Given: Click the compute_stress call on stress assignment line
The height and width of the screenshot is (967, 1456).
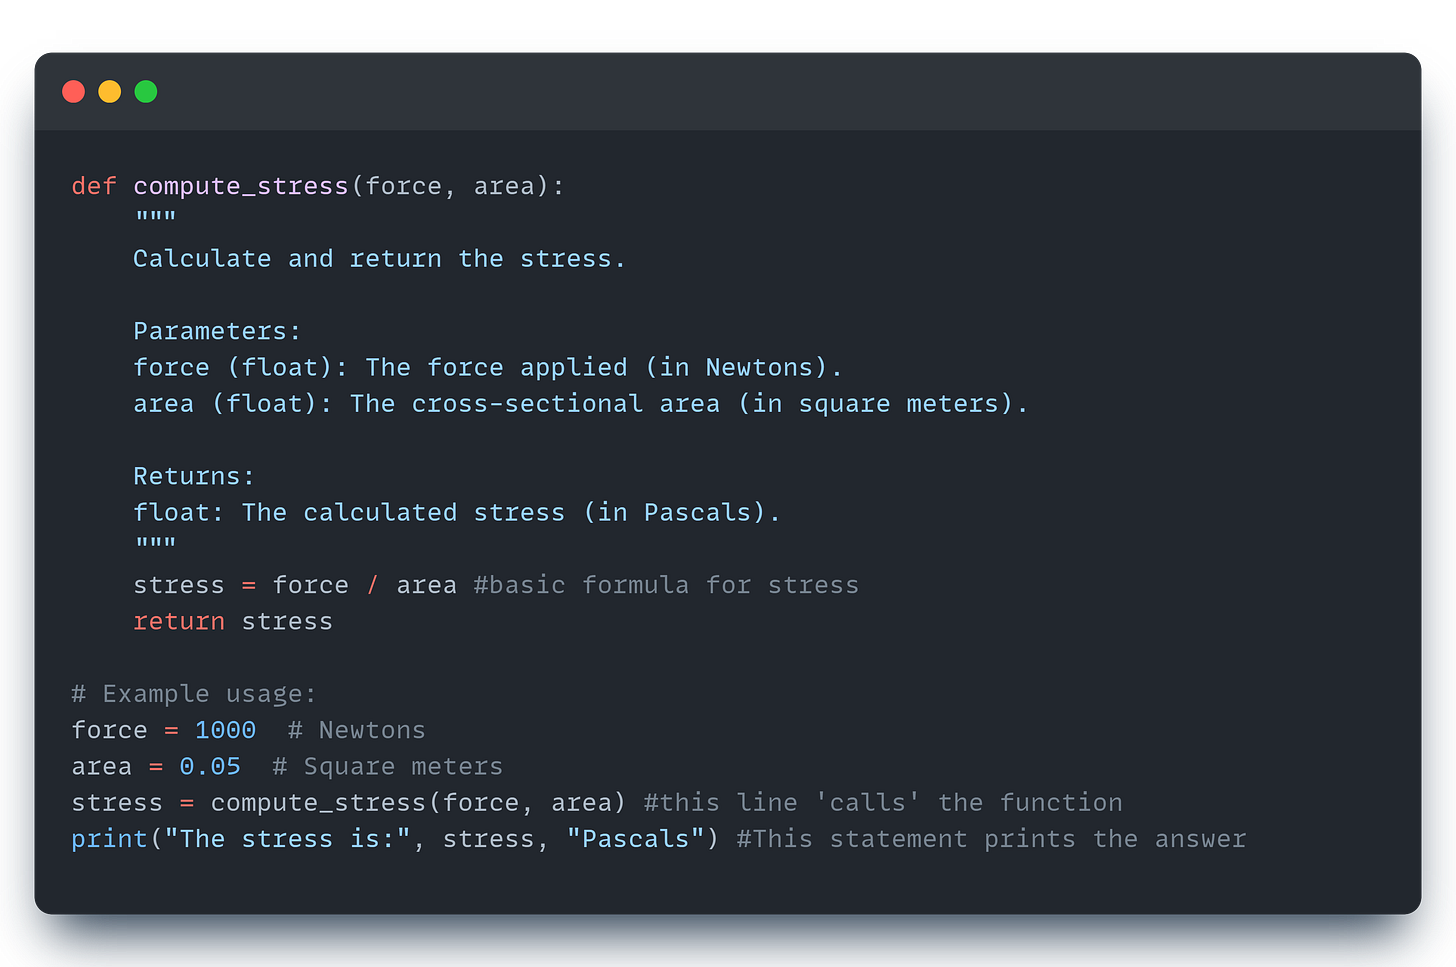Looking at the screenshot, I should tap(318, 803).
